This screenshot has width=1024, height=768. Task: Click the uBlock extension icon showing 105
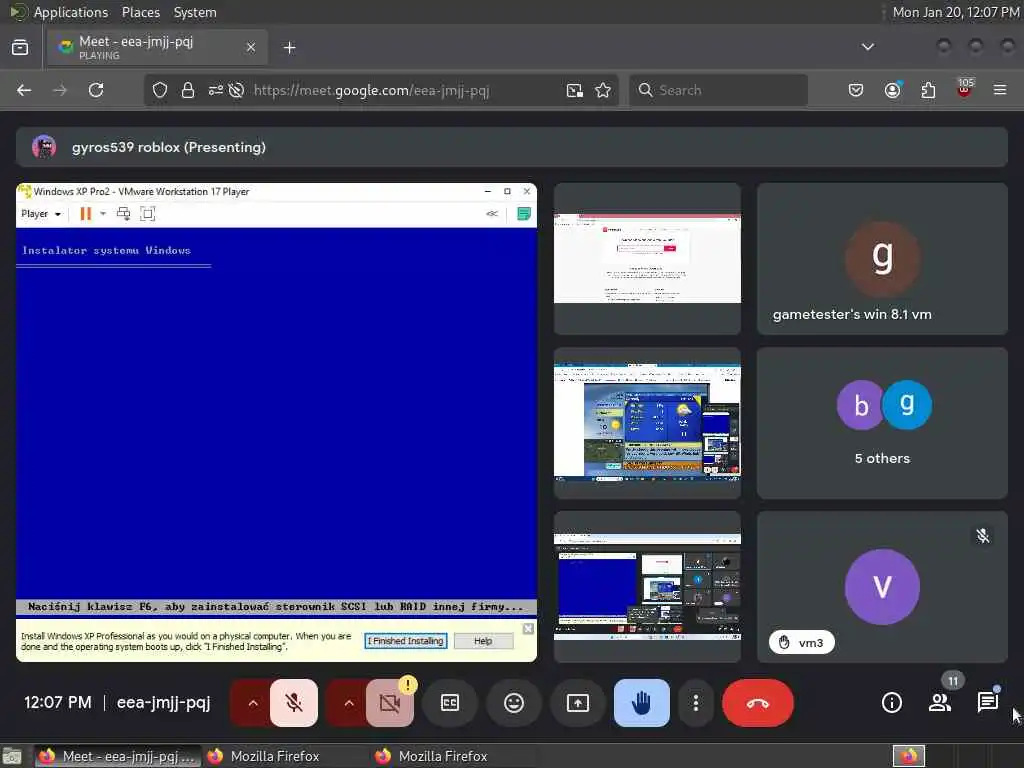(x=965, y=88)
